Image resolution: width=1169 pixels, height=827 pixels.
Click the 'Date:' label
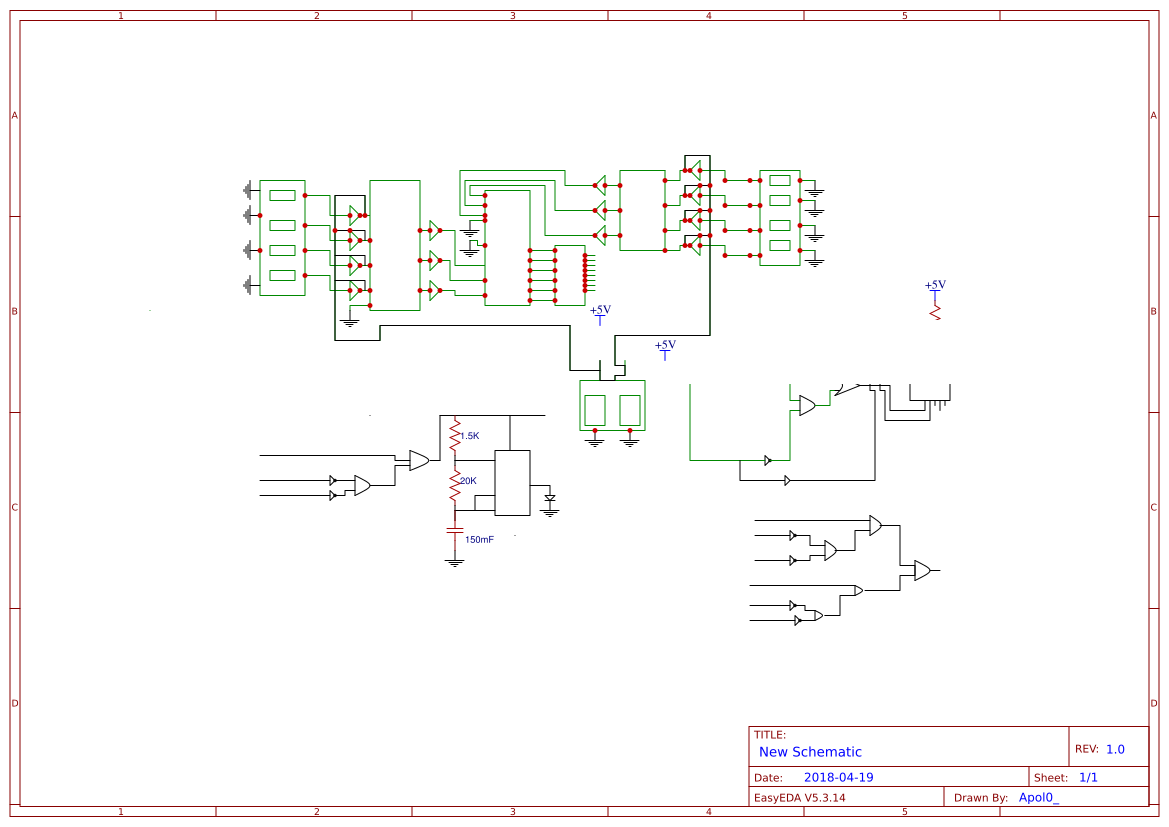click(769, 777)
